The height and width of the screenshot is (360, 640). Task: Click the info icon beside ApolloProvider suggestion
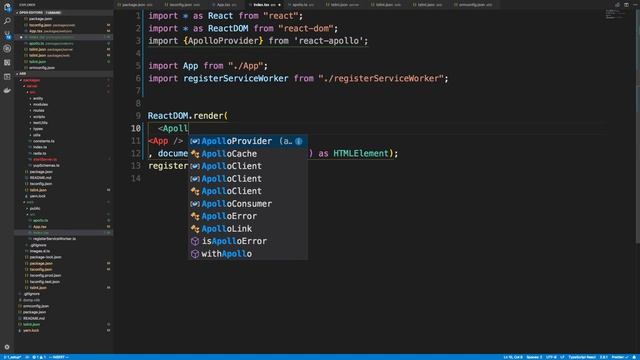coord(299,141)
